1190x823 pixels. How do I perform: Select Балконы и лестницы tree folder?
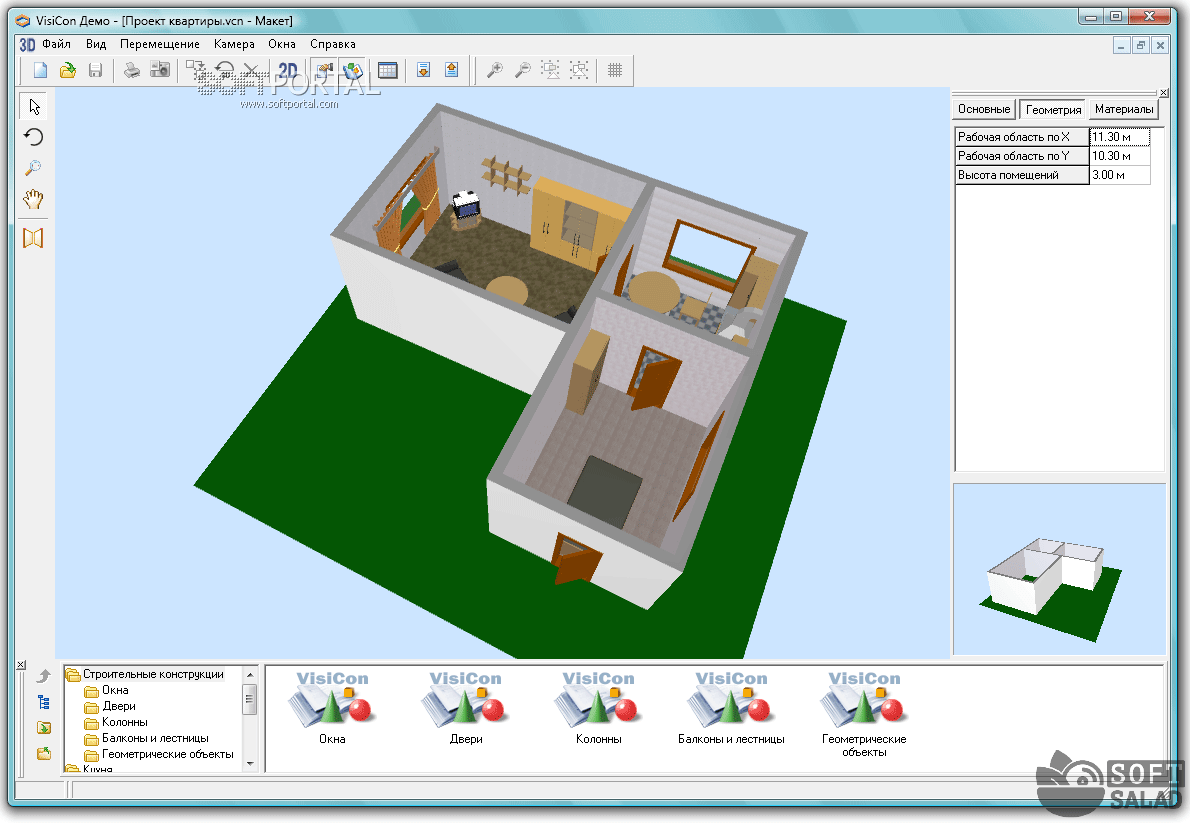[154, 738]
